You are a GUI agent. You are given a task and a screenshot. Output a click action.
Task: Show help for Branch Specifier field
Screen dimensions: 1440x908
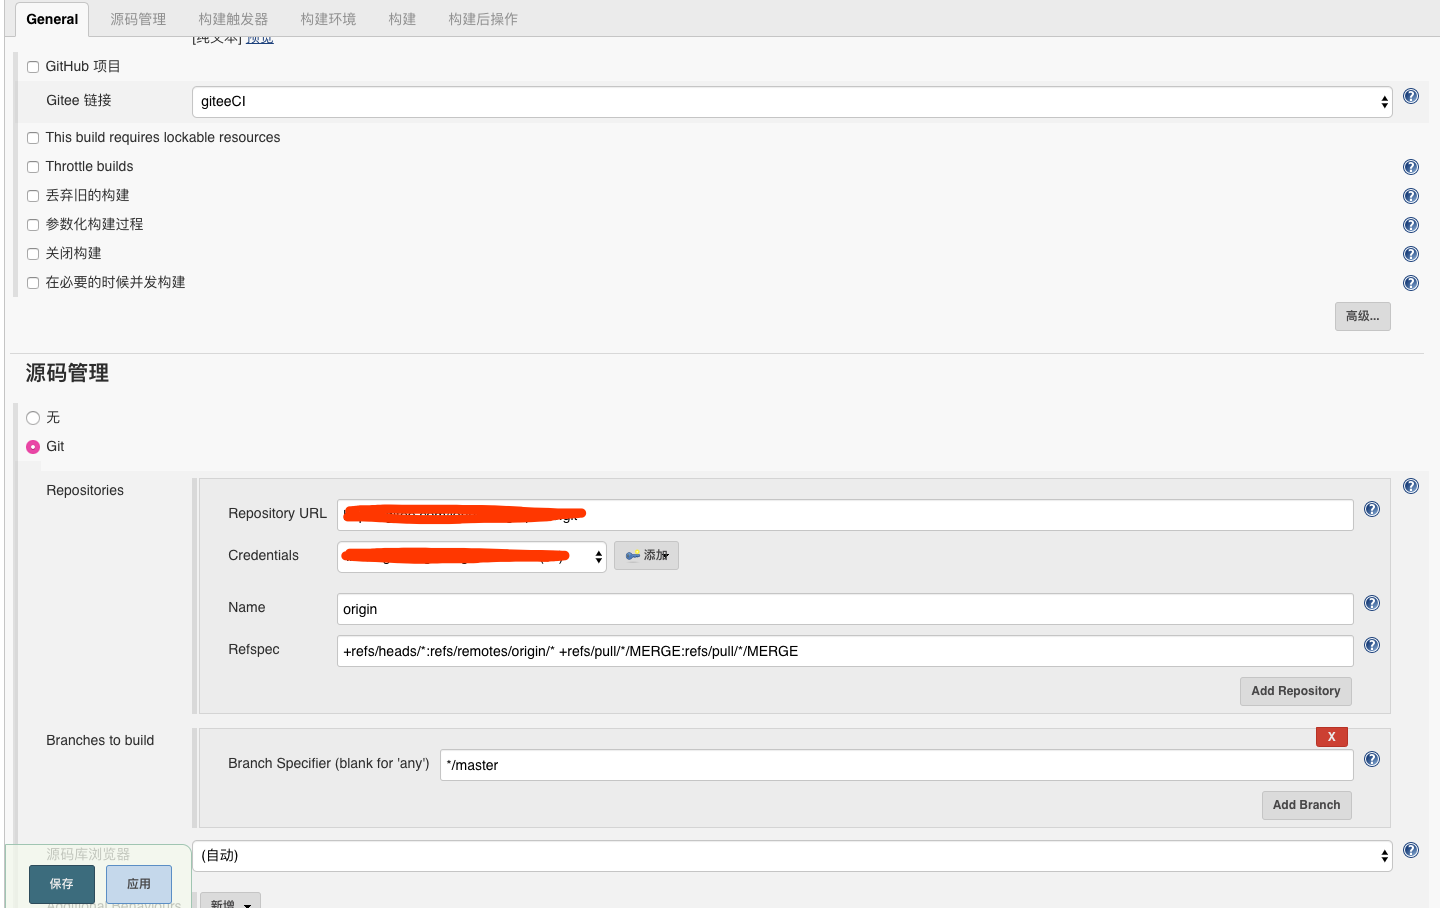pos(1371,760)
